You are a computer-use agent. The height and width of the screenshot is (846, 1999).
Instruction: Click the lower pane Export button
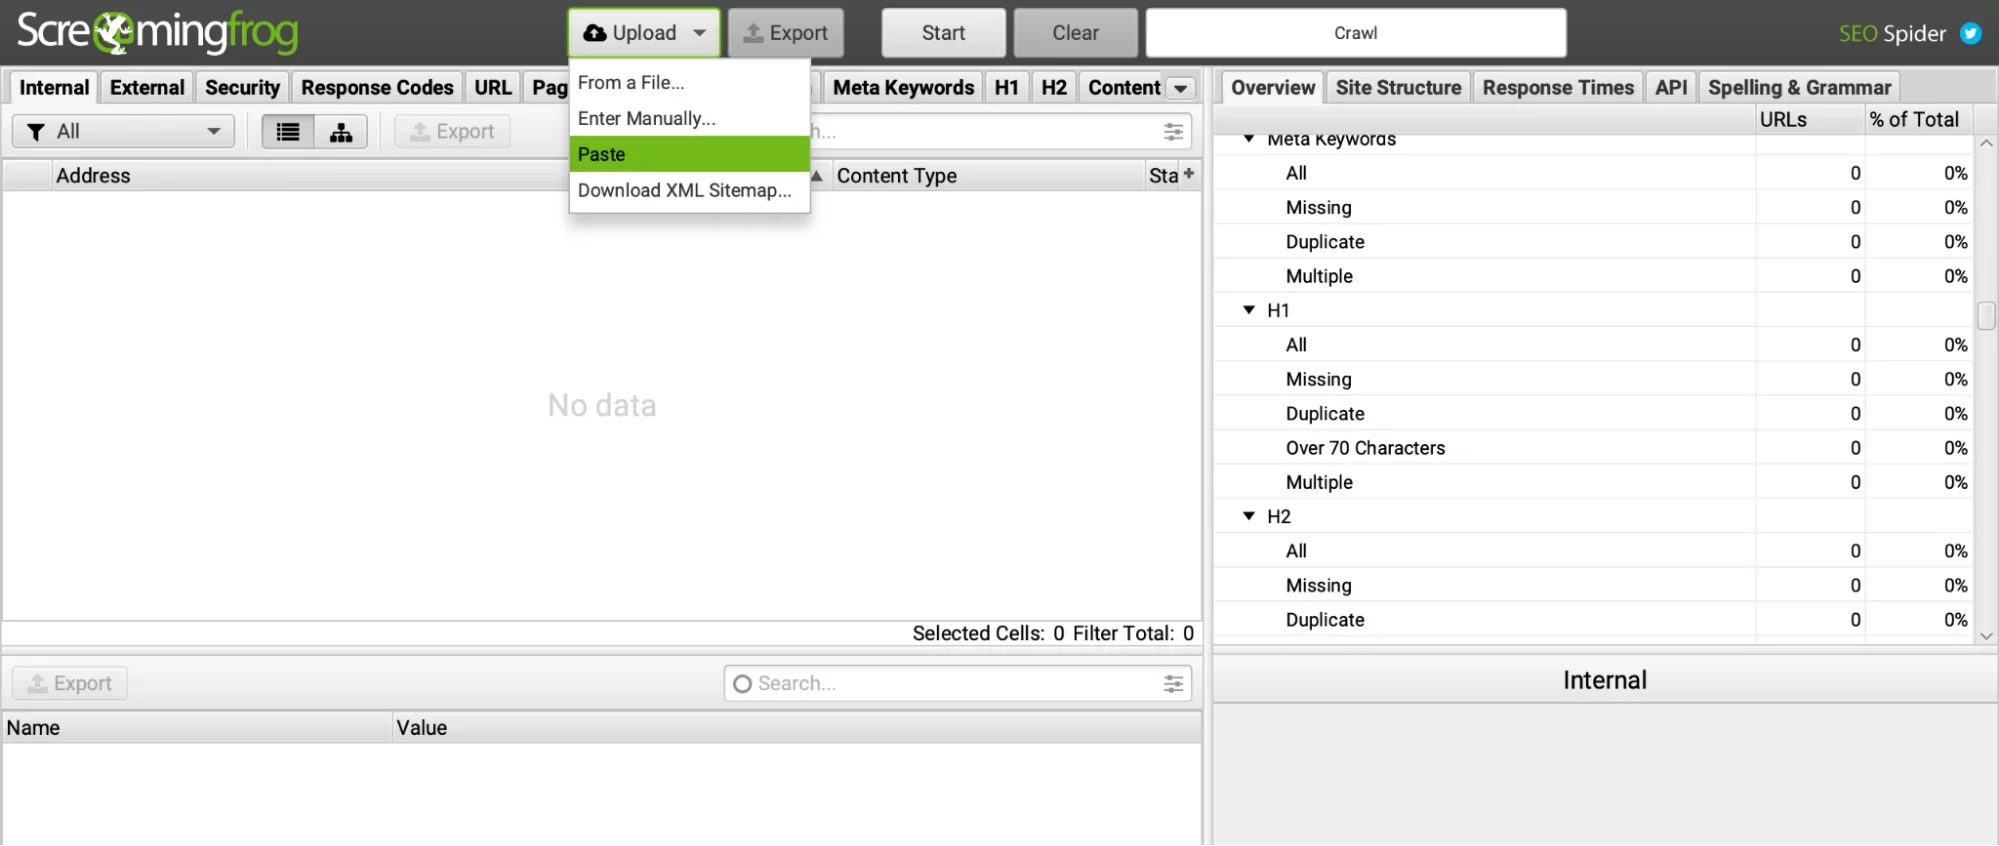point(70,684)
